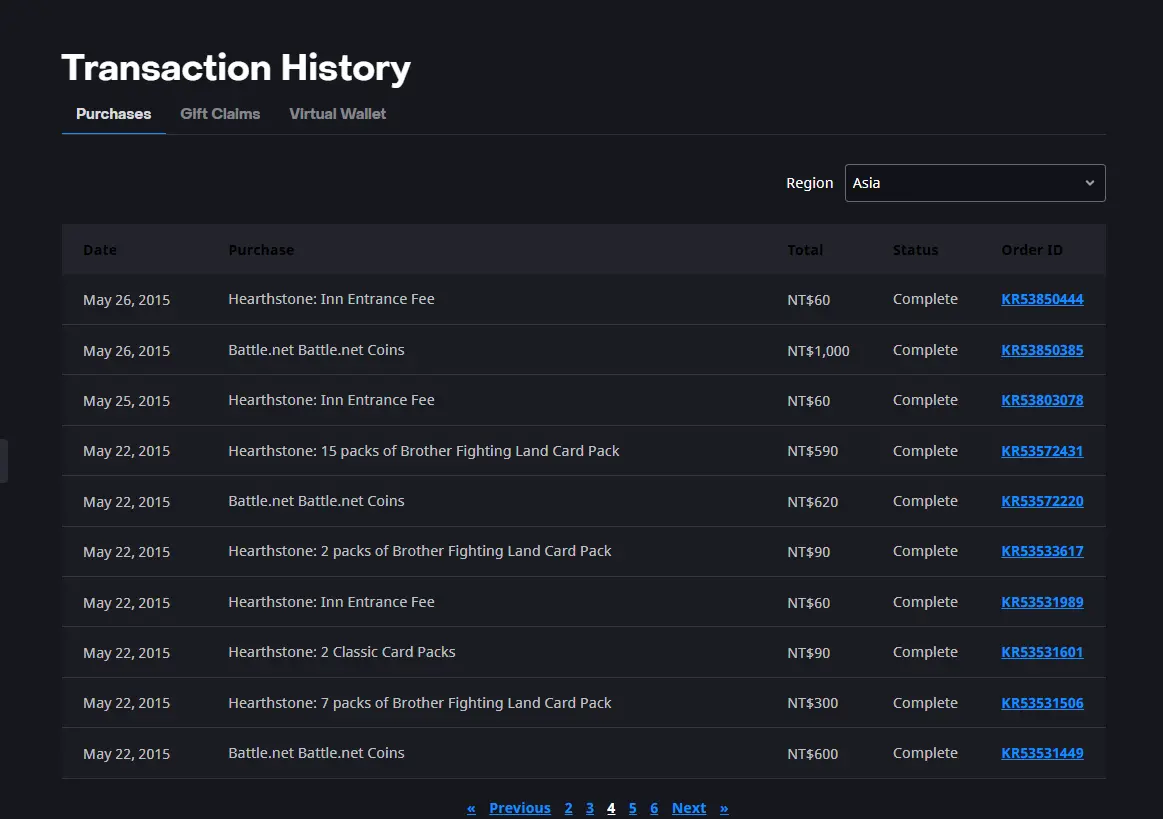Open order KR53533617
1163x819 pixels.
pyautogui.click(x=1042, y=551)
